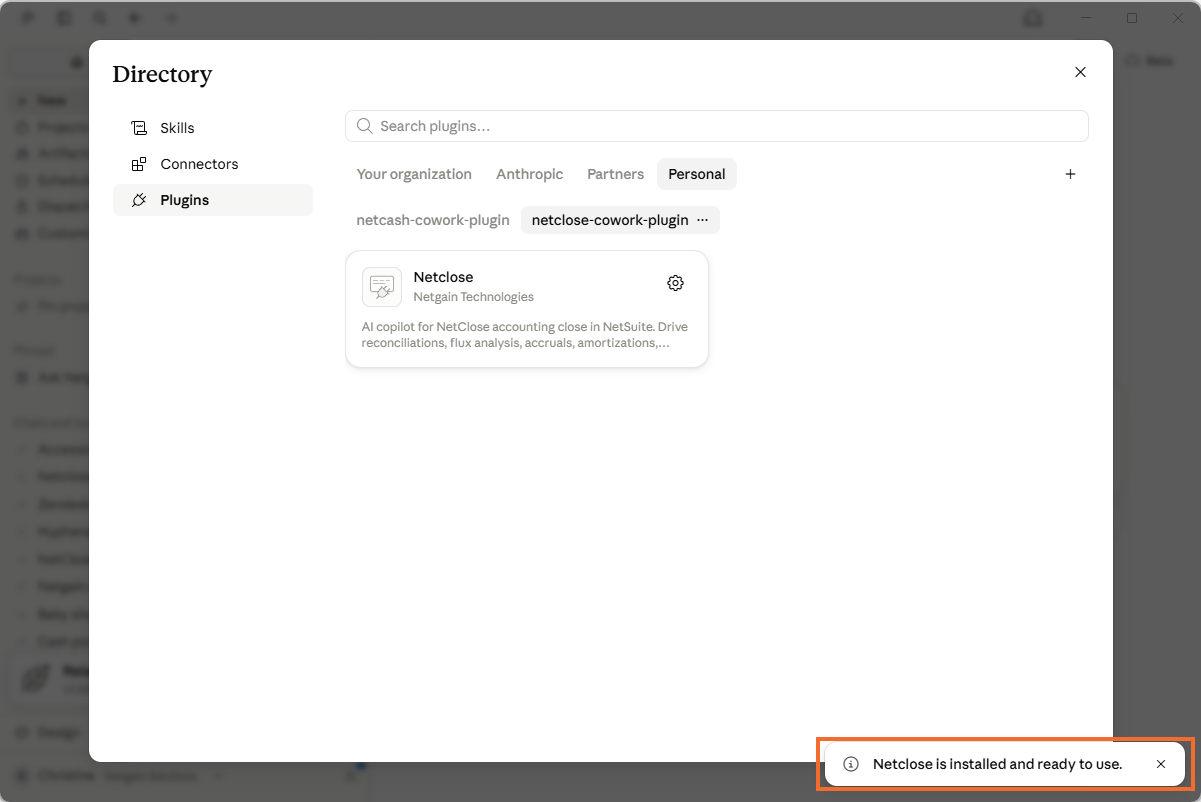The width and height of the screenshot is (1201, 802).
Task: Switch to the Anthropic tab
Action: tap(529, 174)
